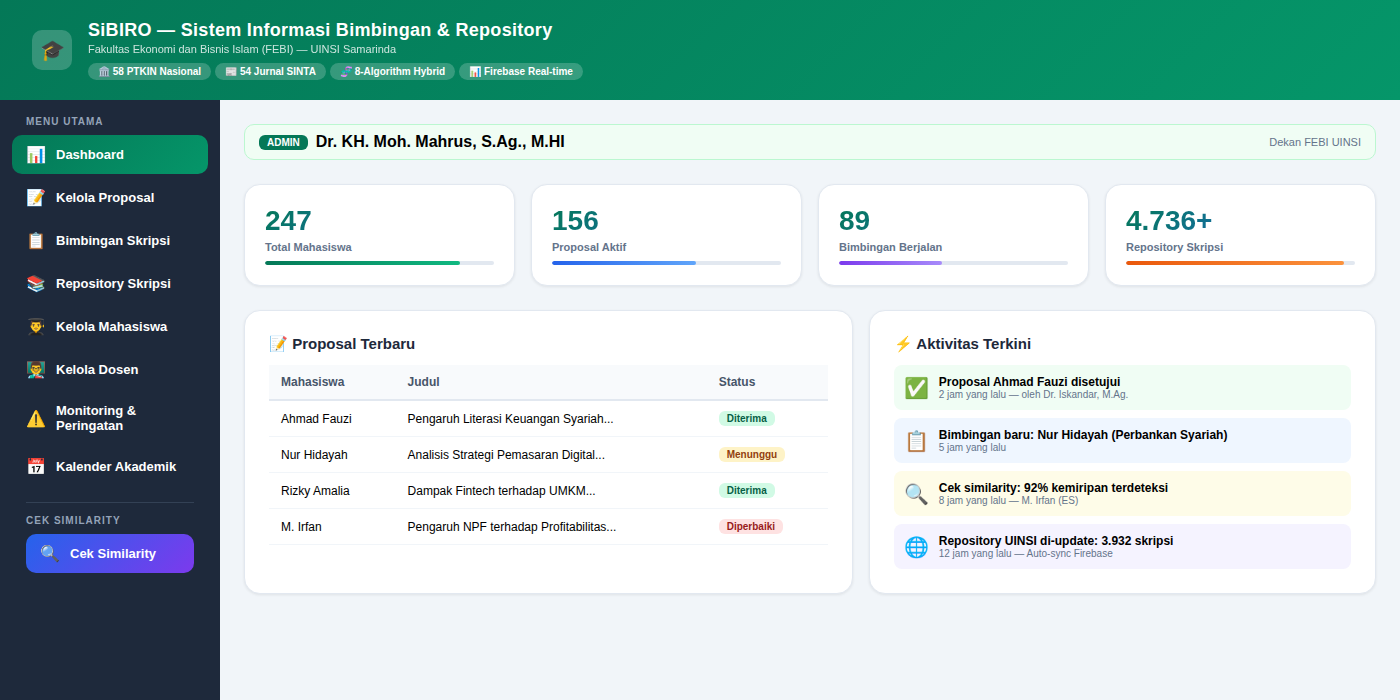The image size is (1400, 700).
Task: Go to Repository Skripsi menu item
Action: tap(113, 284)
